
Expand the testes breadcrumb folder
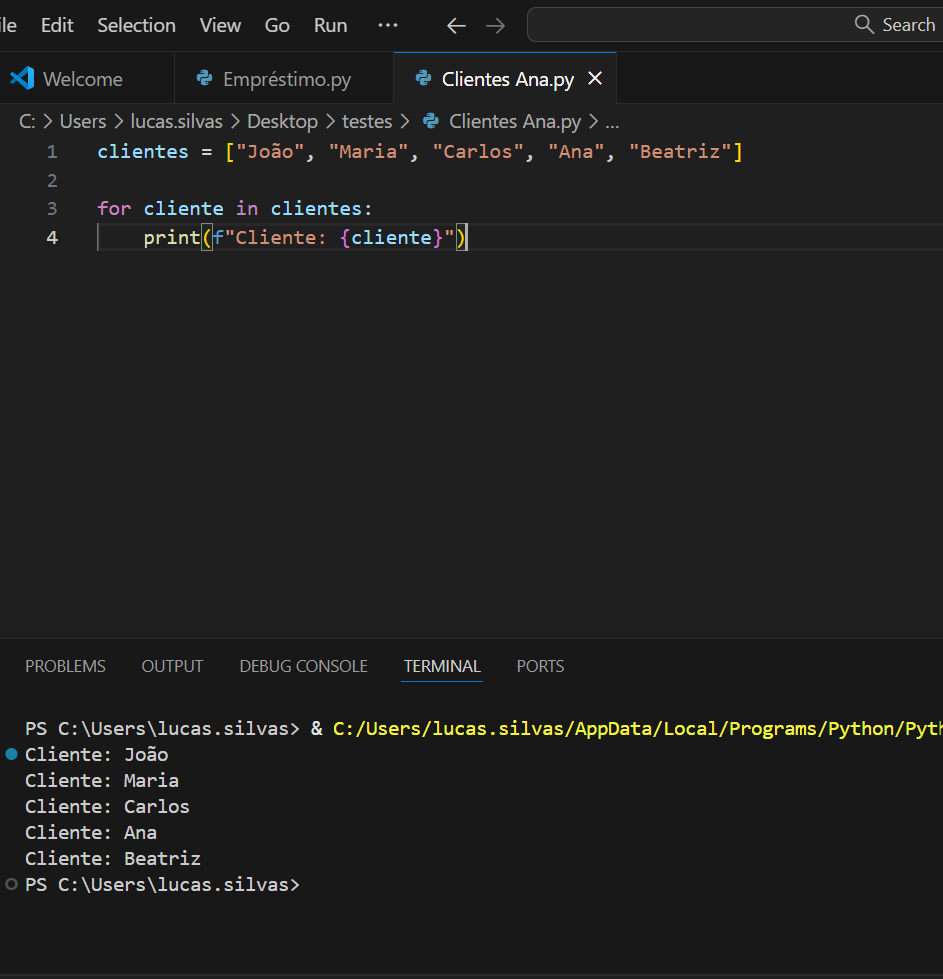pyautogui.click(x=367, y=122)
